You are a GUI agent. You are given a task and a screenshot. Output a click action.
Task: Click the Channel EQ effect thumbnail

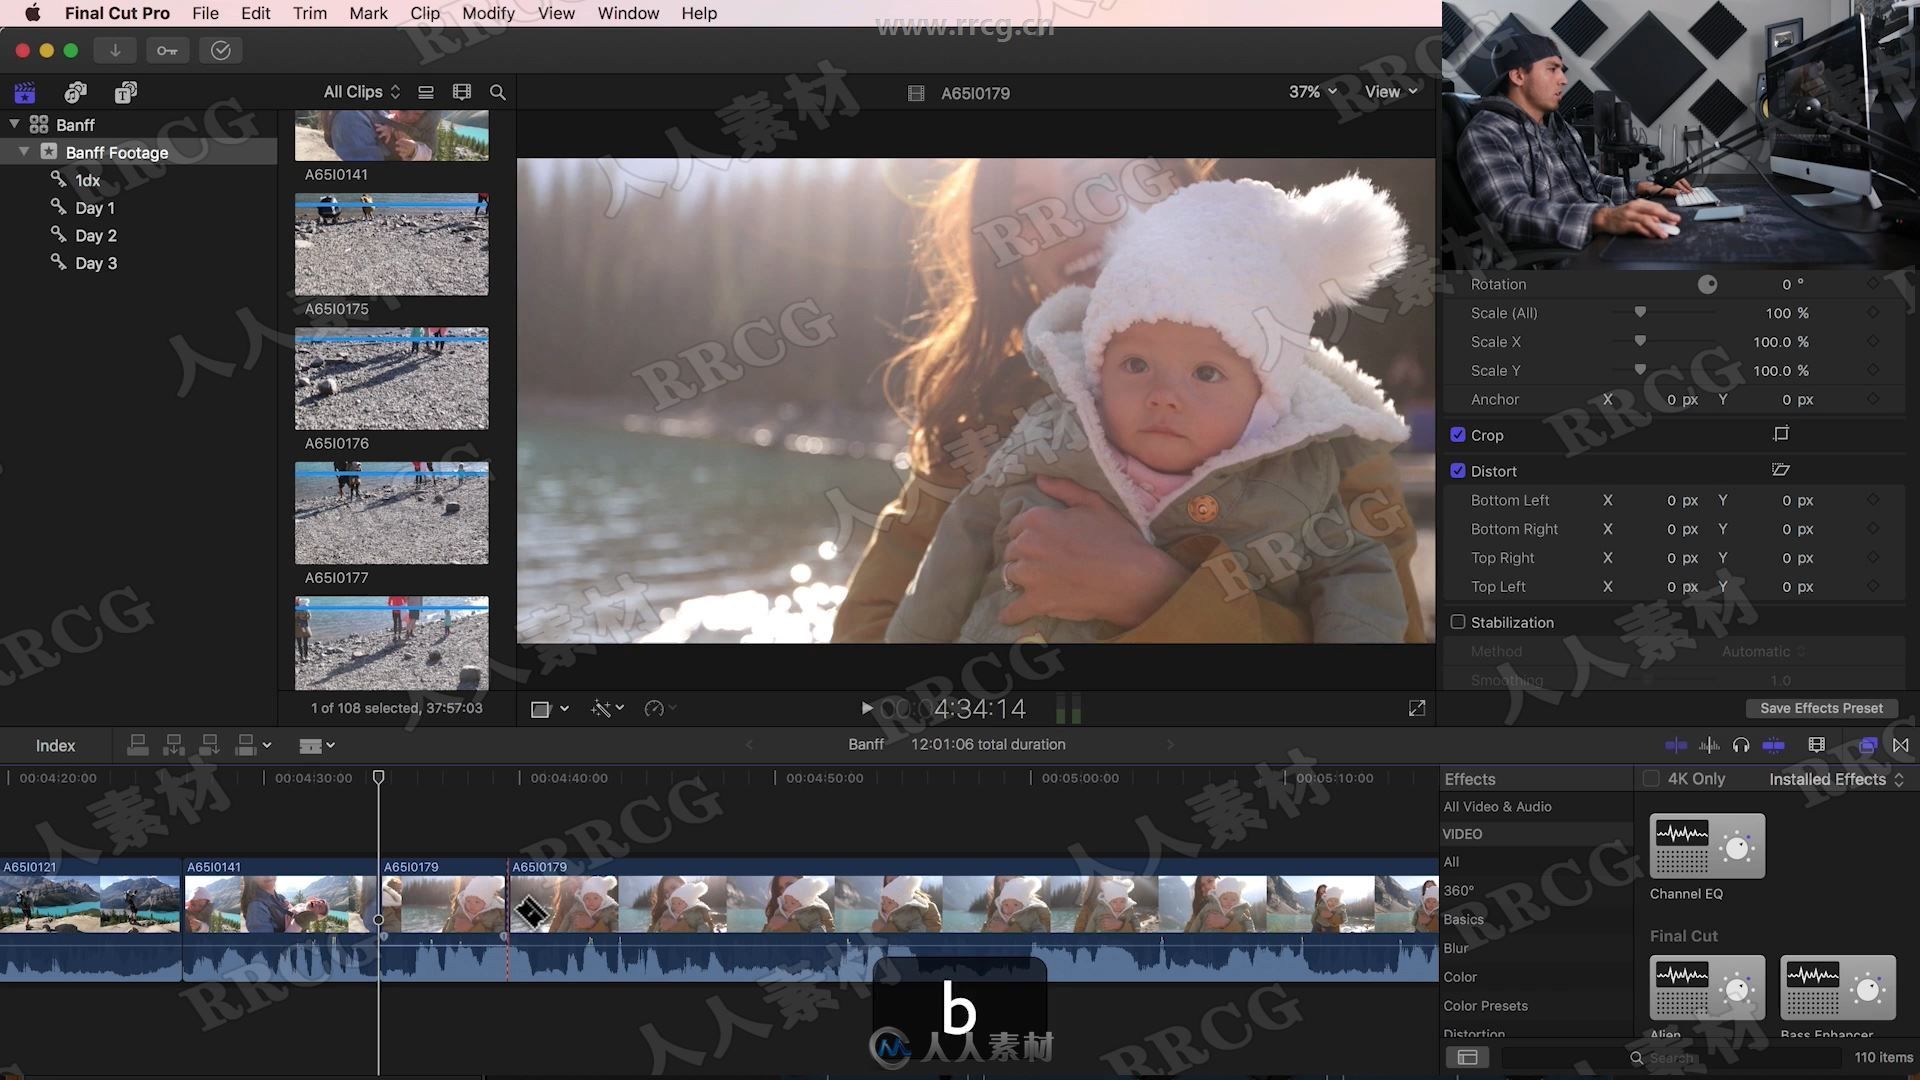[1707, 846]
